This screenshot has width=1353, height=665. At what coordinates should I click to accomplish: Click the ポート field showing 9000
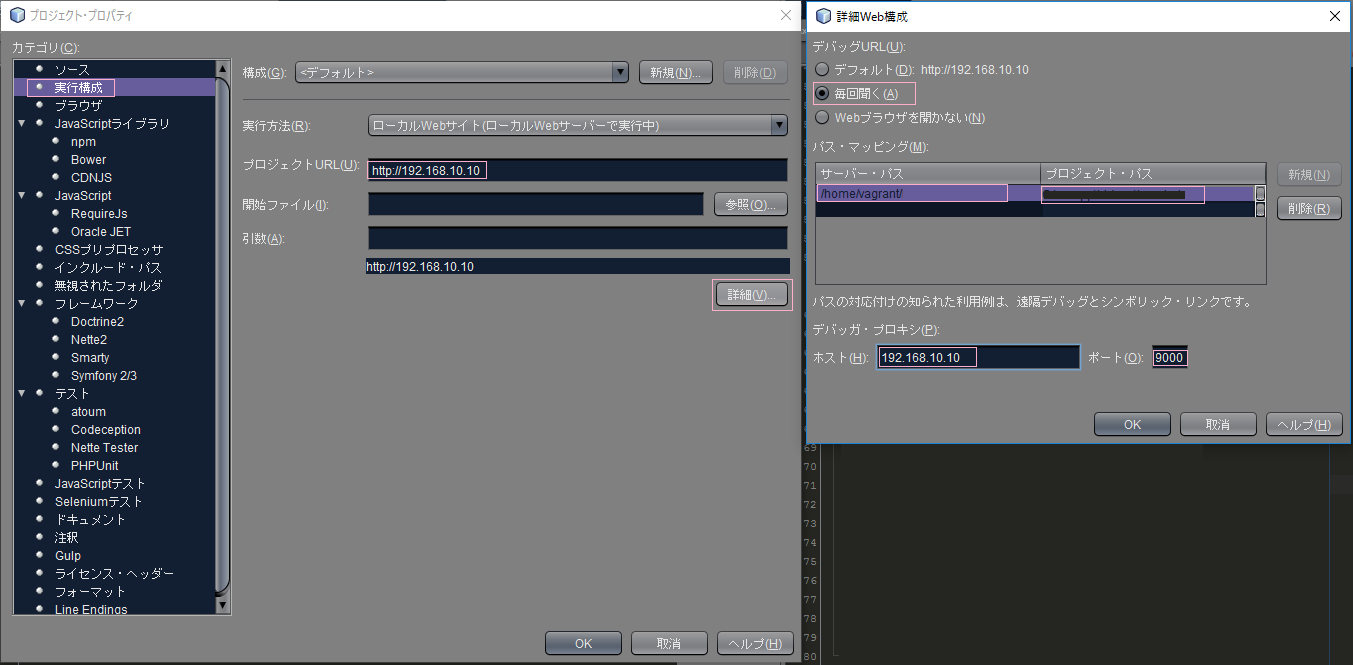coord(1168,356)
